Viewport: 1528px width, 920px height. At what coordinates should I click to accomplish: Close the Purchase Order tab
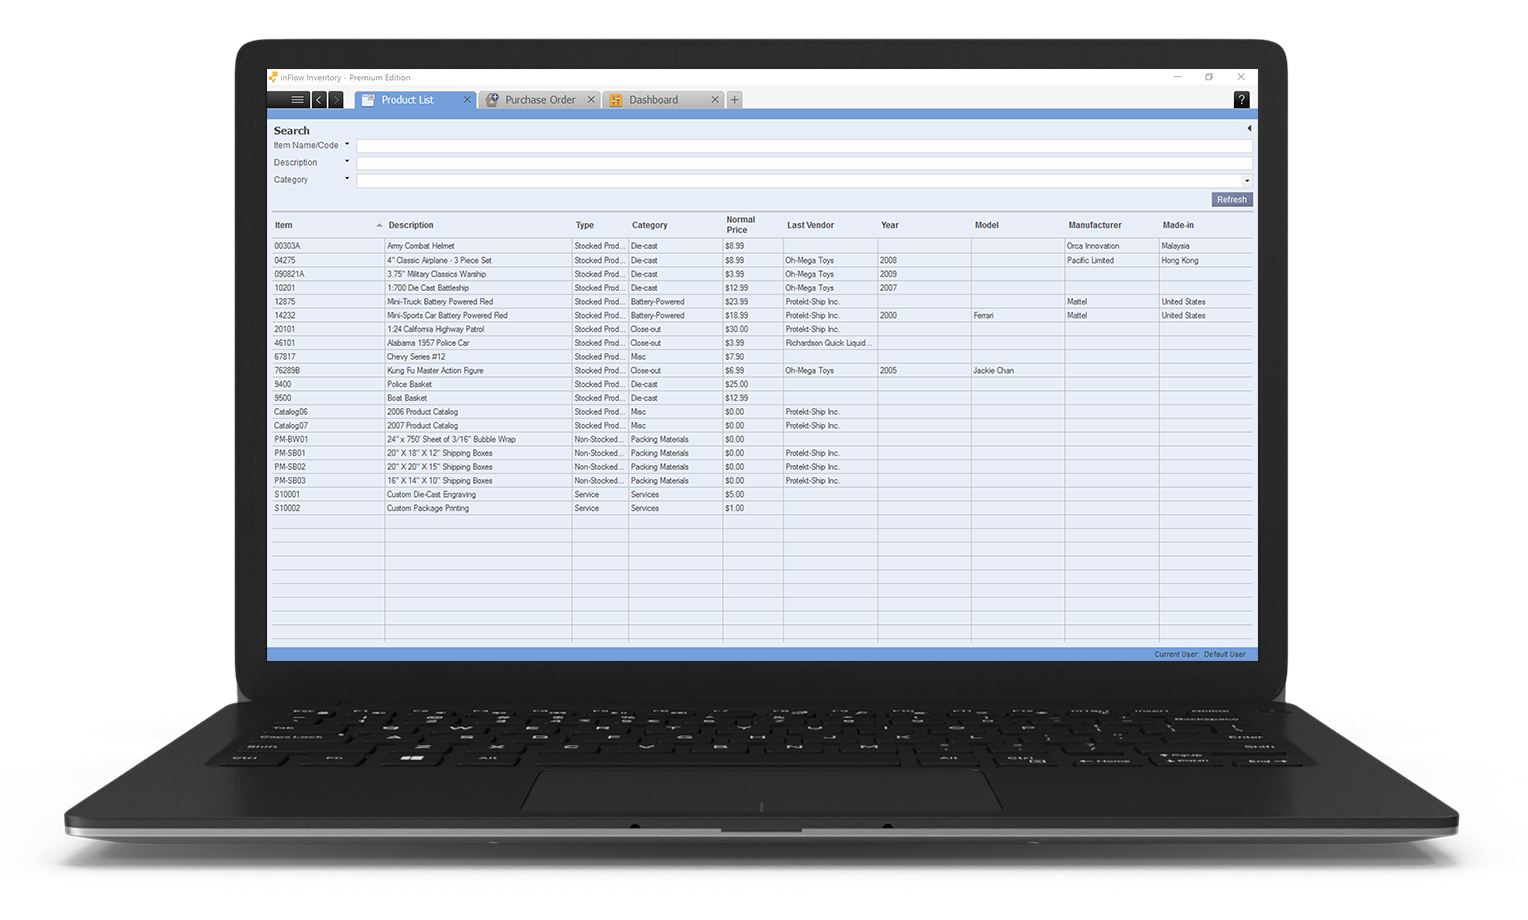pyautogui.click(x=591, y=100)
